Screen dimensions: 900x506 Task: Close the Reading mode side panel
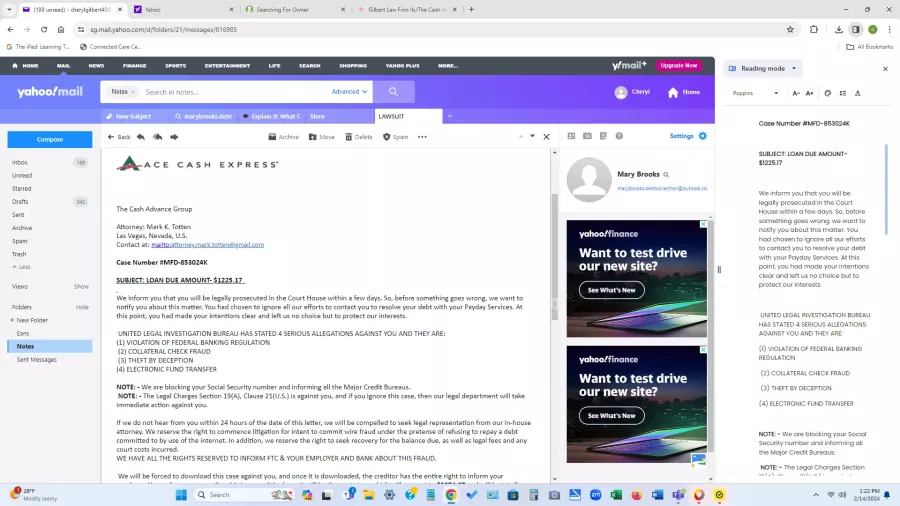pos(885,69)
